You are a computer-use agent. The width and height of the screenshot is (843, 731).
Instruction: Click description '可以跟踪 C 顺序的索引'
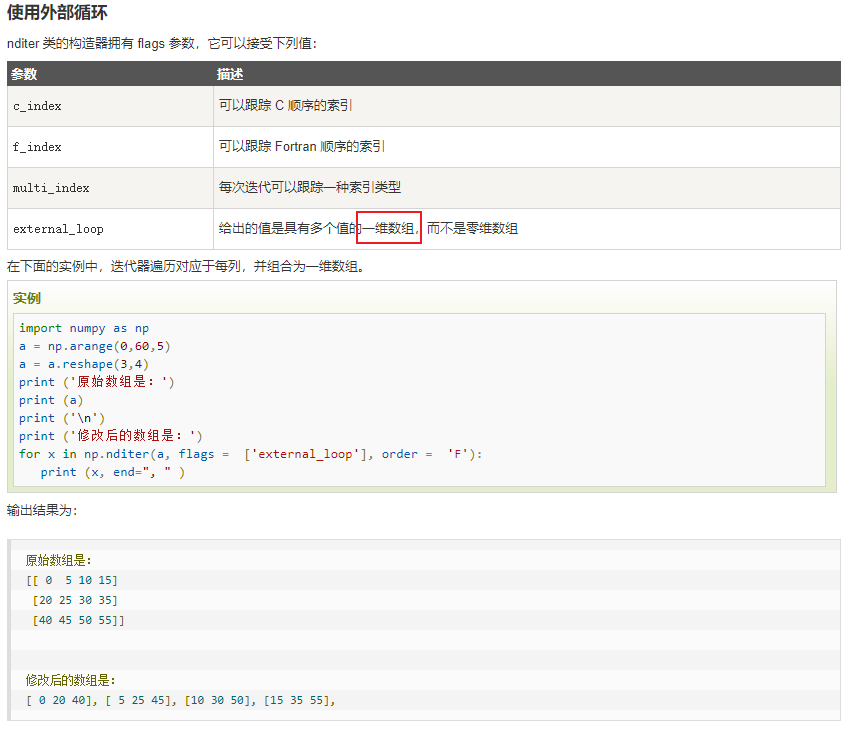pos(285,105)
